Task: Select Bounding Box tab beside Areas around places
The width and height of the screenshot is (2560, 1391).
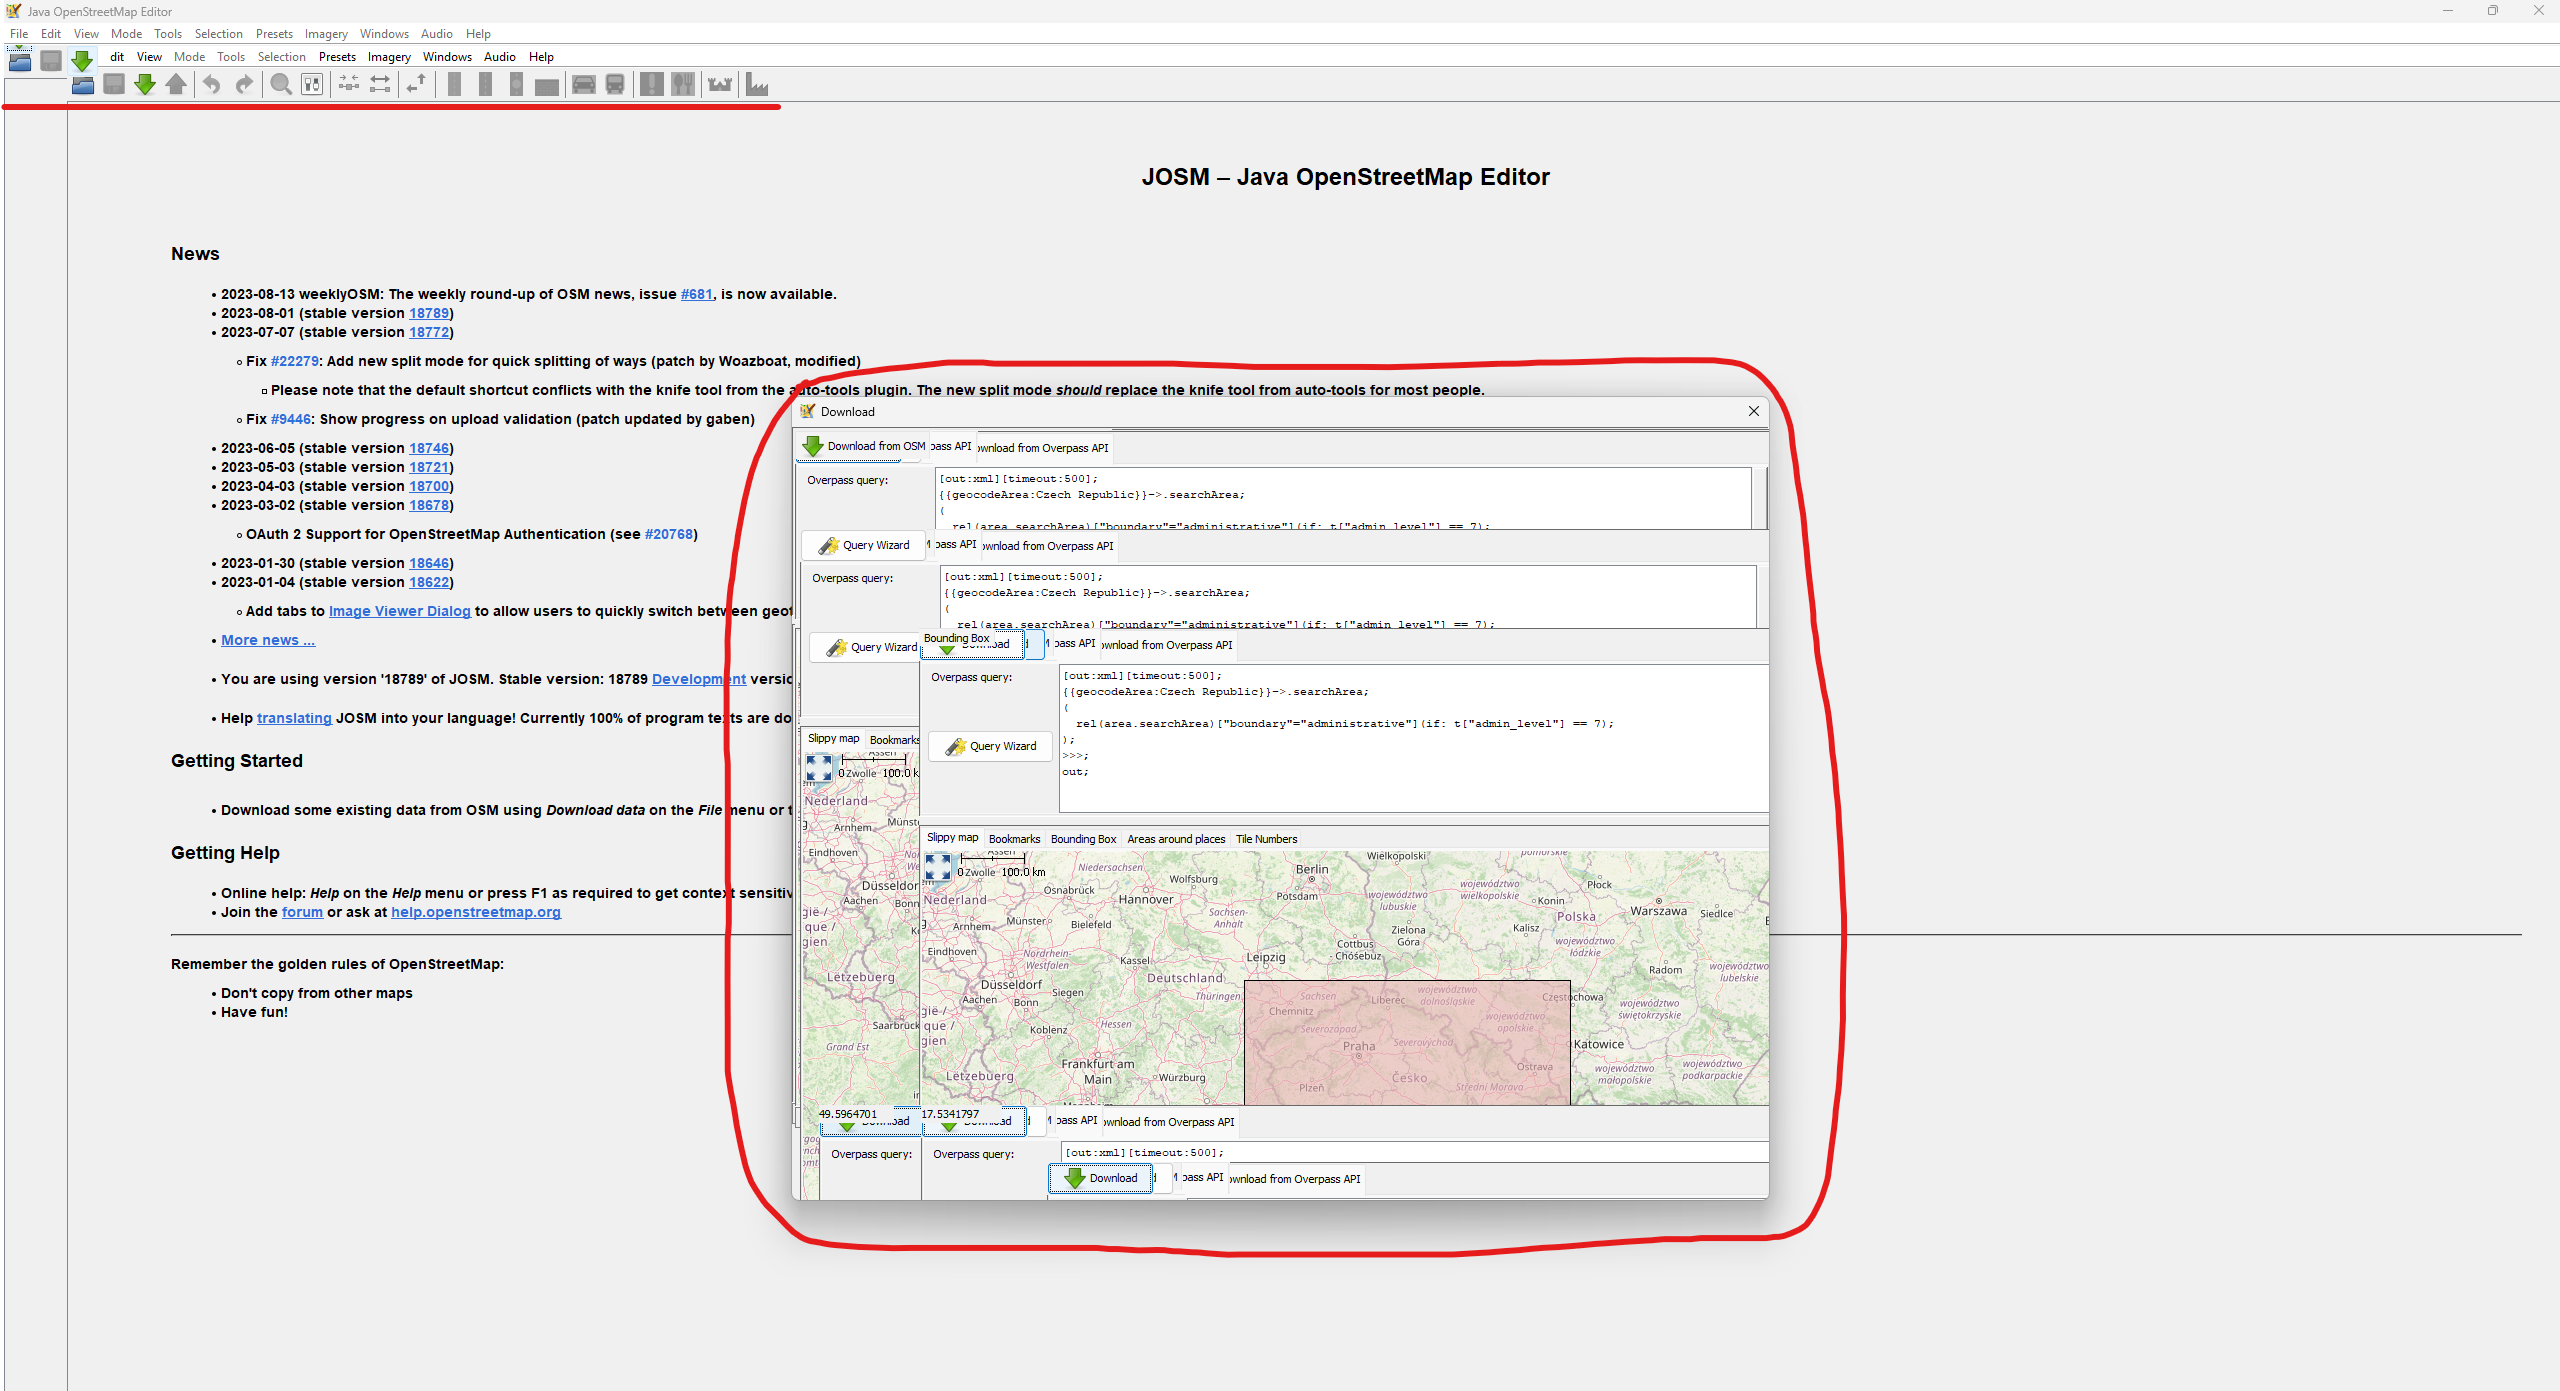Action: click(x=1083, y=839)
